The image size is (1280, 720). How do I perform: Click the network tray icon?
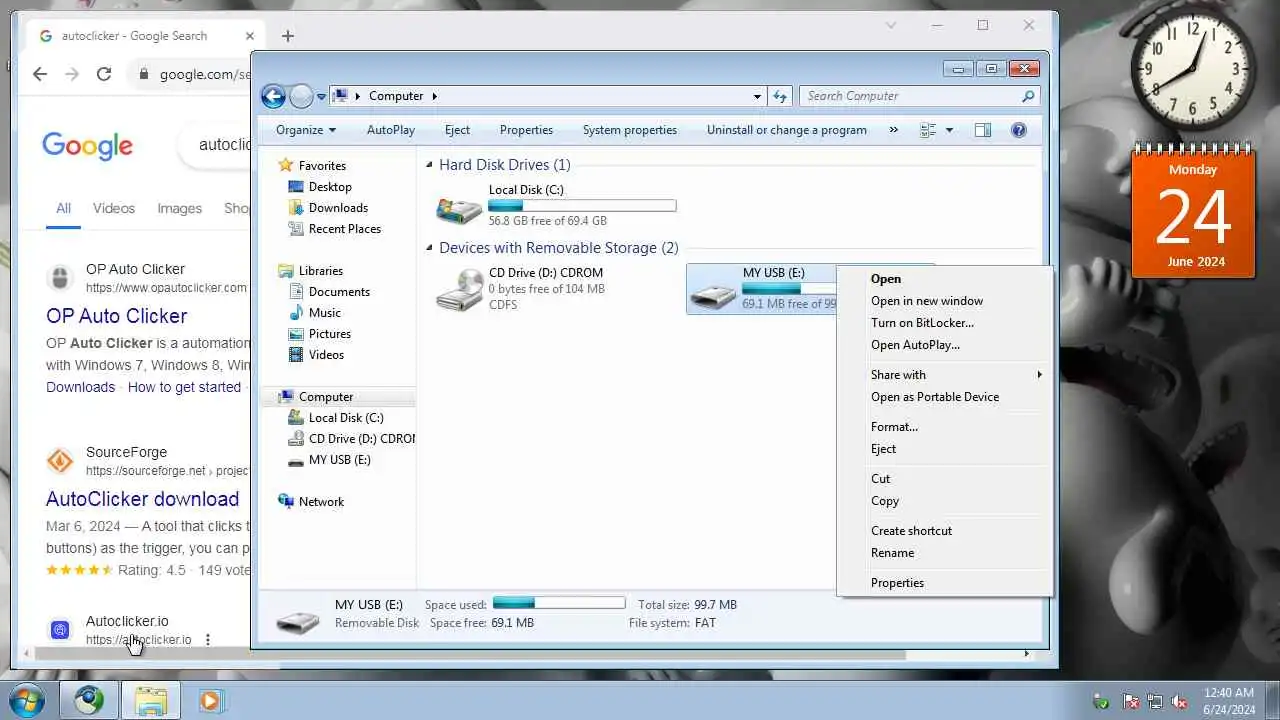1155,701
